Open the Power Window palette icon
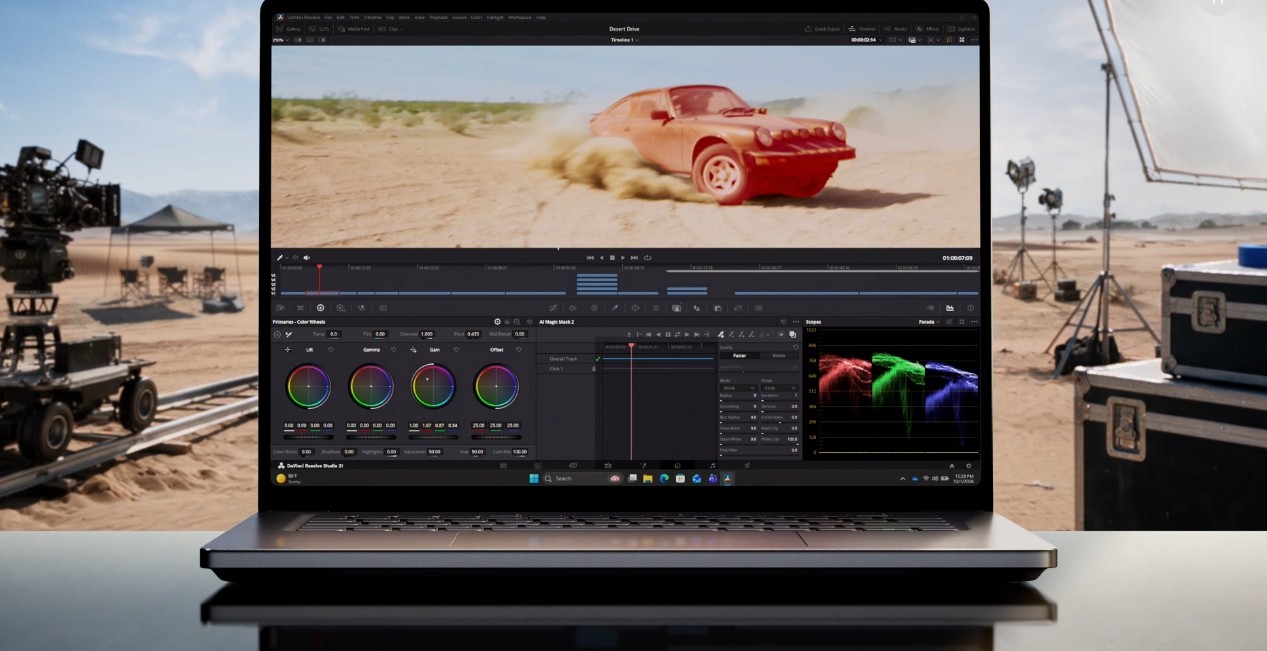Screen dimensions: 1267x651 [635, 308]
